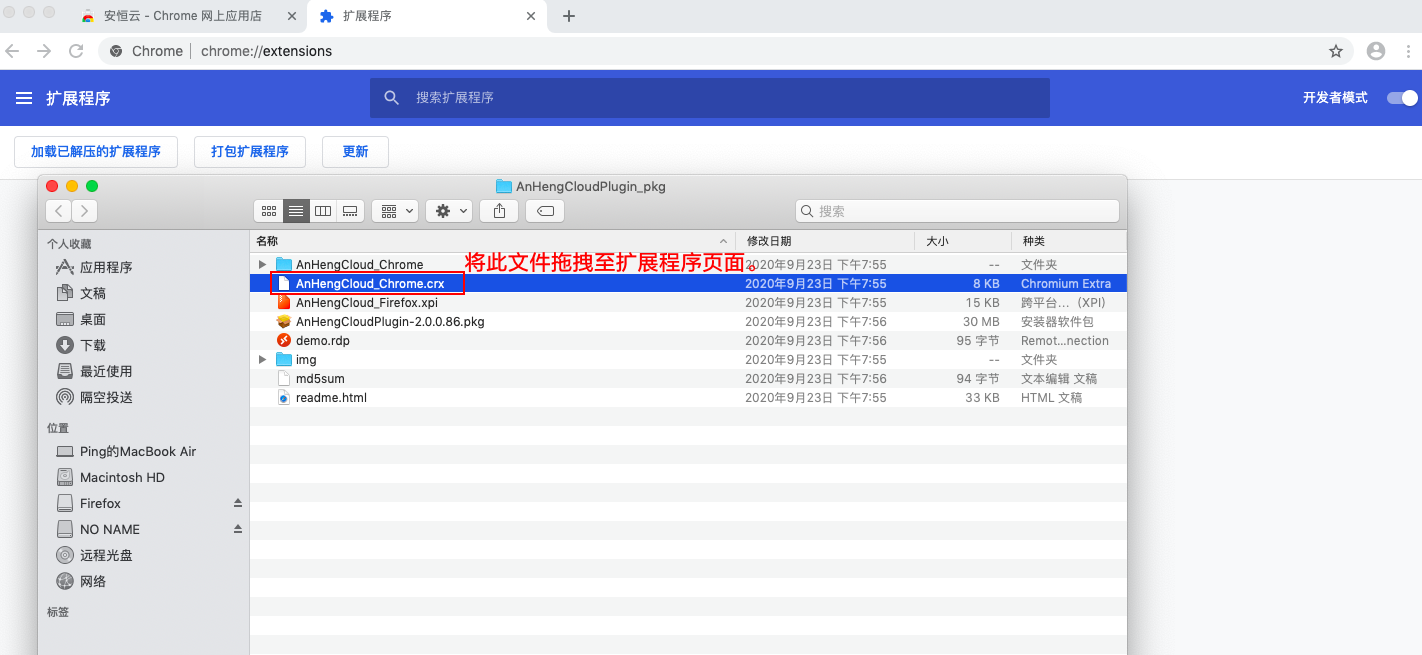This screenshot has width=1422, height=655.
Task: Go back in the Finder window
Action: [59, 210]
